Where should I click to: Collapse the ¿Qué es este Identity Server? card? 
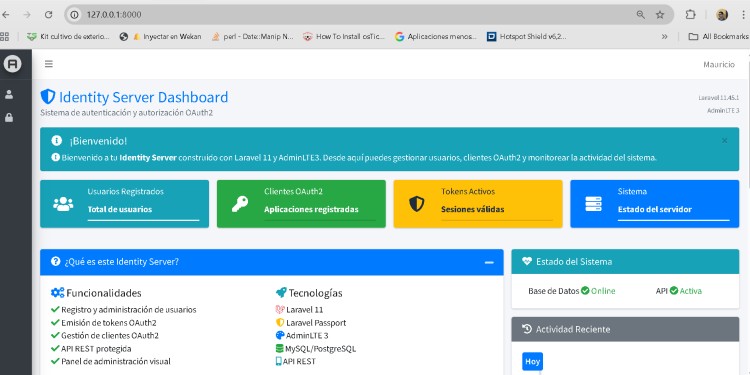pos(489,262)
